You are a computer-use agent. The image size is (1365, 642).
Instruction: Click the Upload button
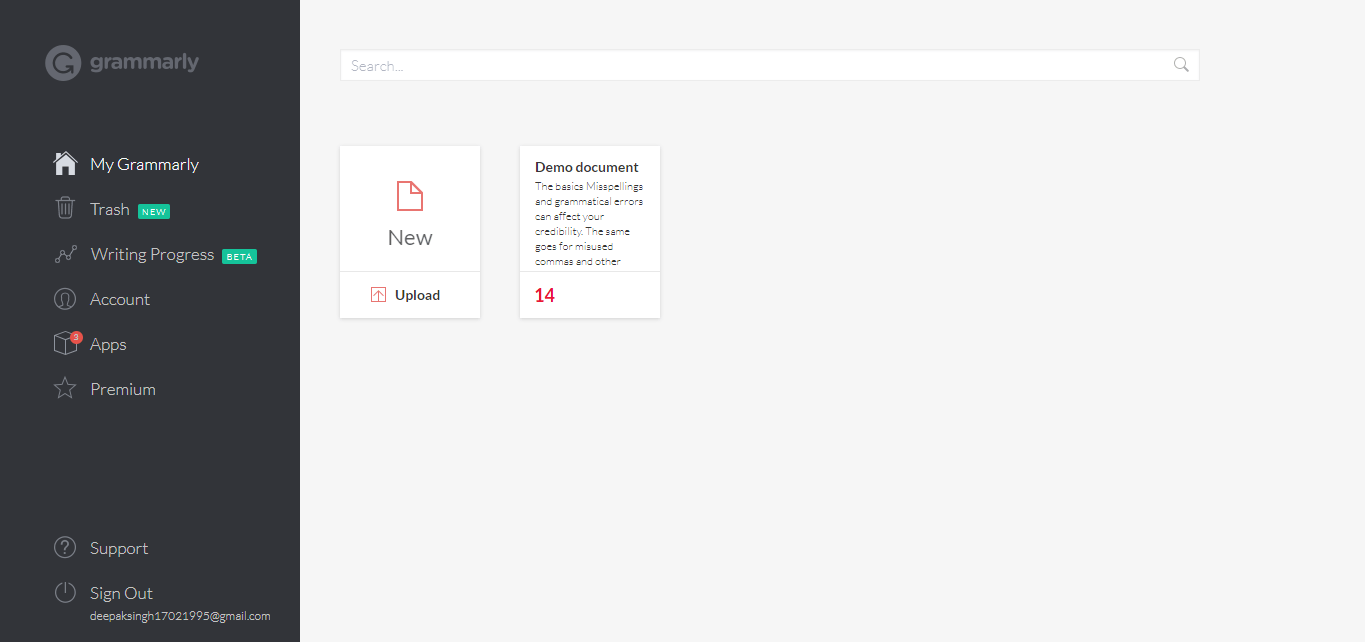[410, 294]
